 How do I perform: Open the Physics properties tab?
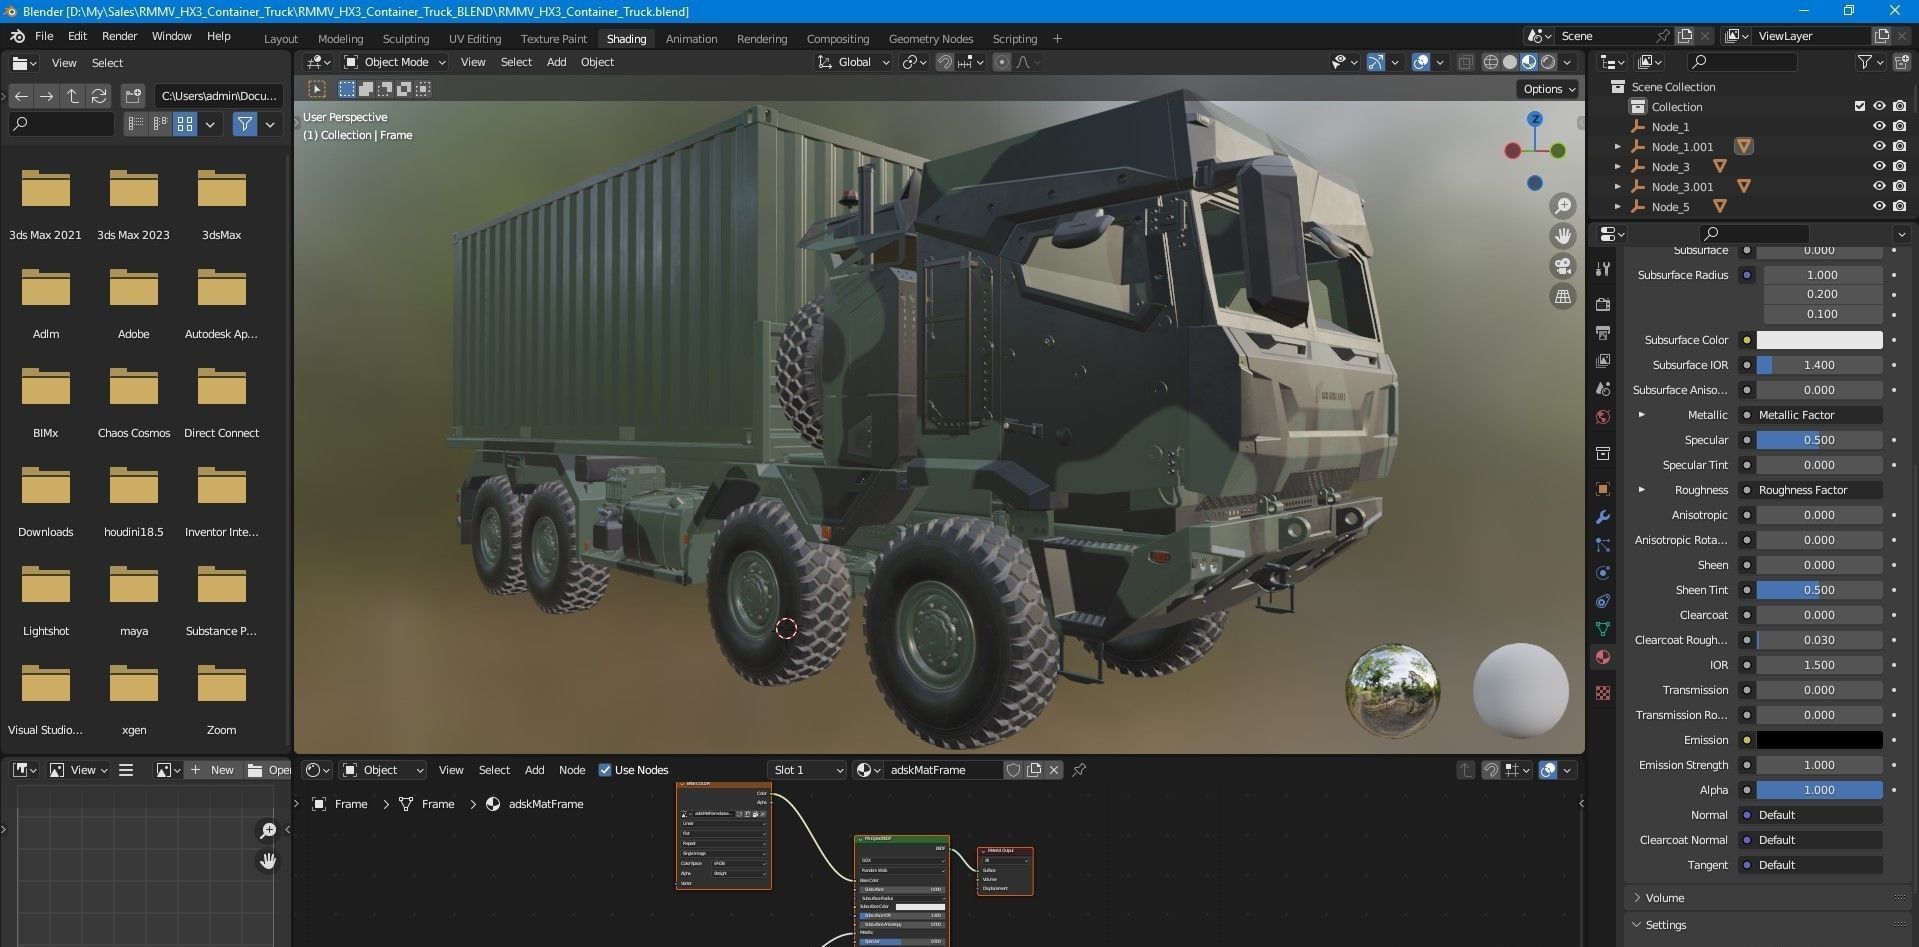click(x=1603, y=573)
